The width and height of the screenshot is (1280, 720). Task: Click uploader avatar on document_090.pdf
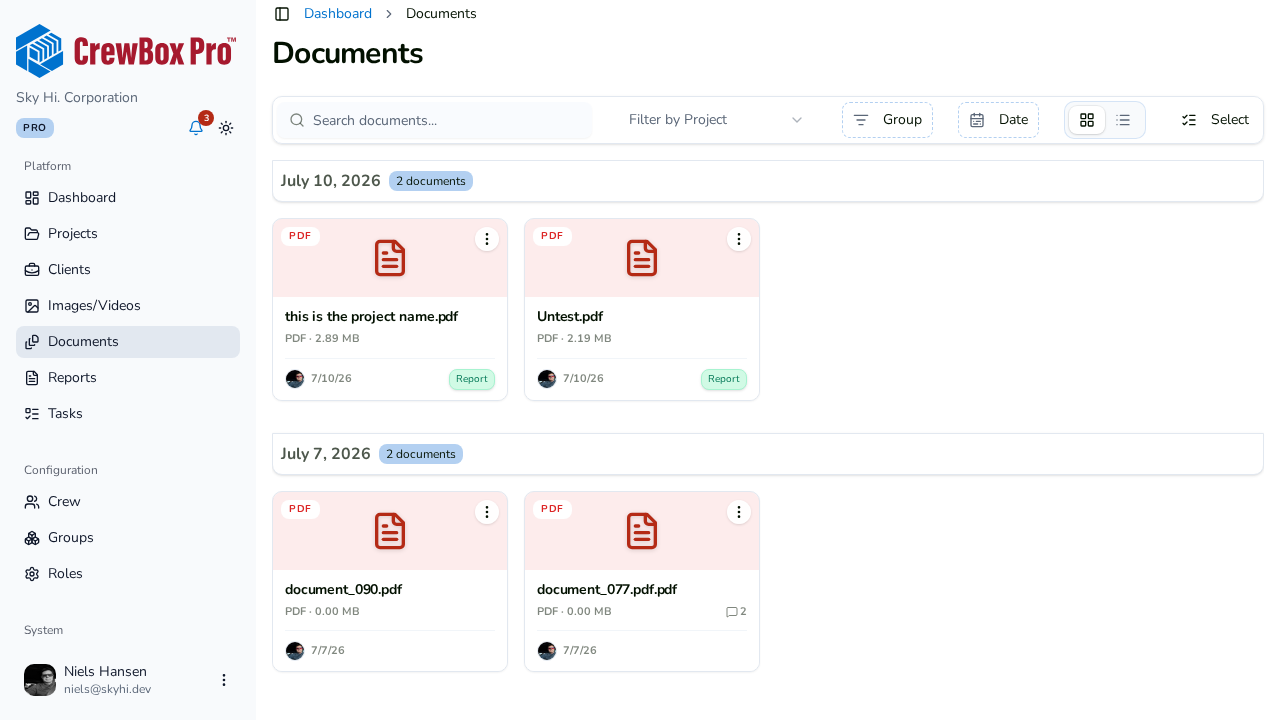(x=295, y=651)
